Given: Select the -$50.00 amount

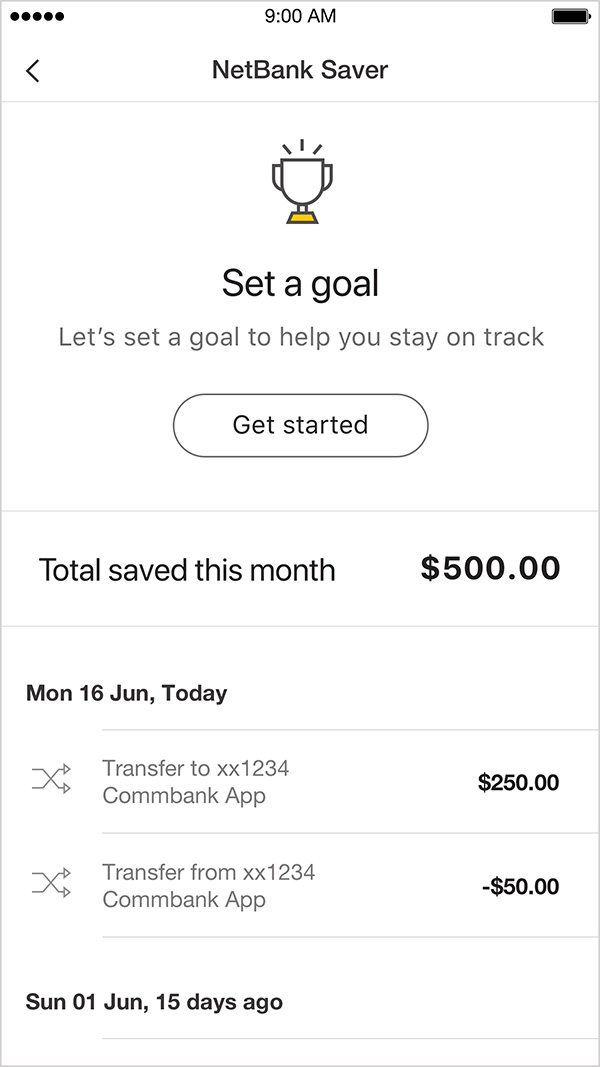Looking at the screenshot, I should click(x=522, y=886).
